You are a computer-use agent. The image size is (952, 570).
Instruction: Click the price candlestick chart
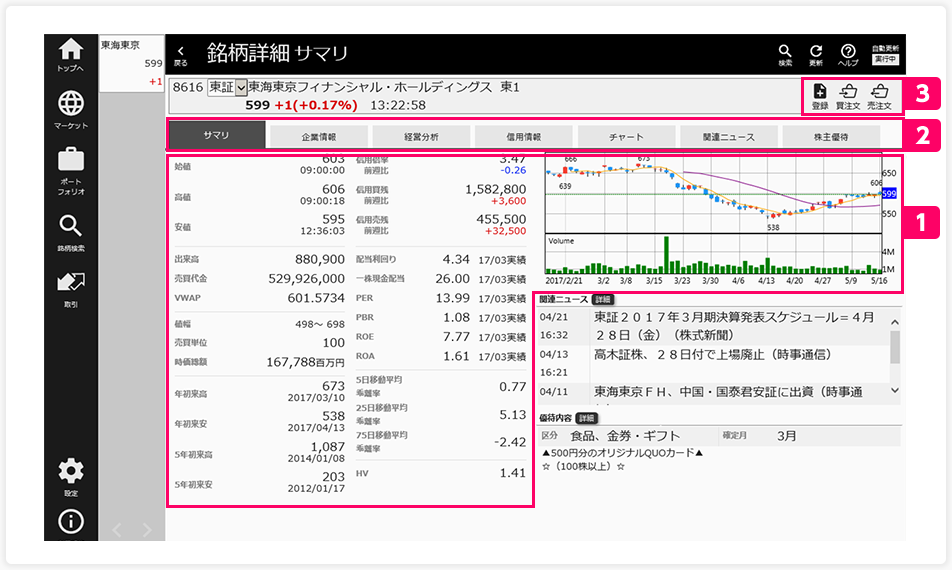coord(713,194)
